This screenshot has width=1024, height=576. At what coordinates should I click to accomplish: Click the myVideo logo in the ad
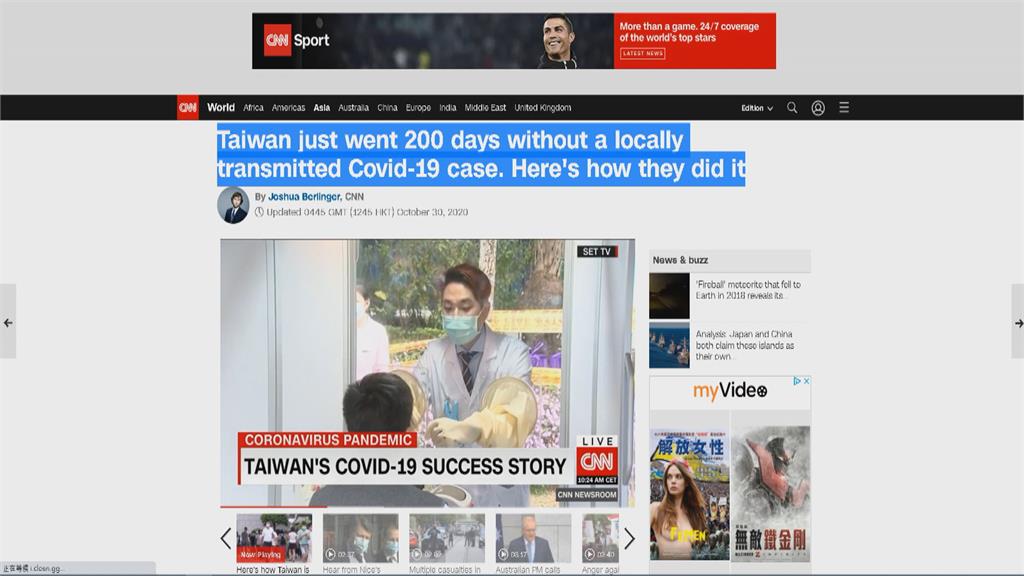729,391
